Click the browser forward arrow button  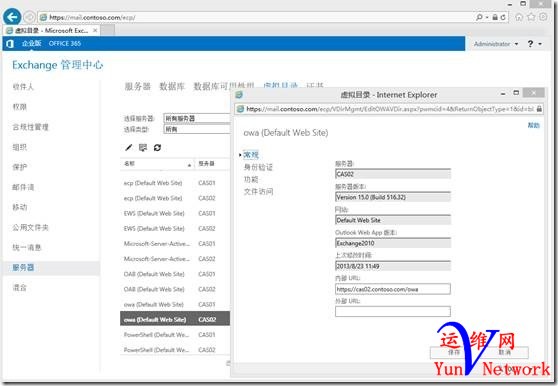(30, 17)
